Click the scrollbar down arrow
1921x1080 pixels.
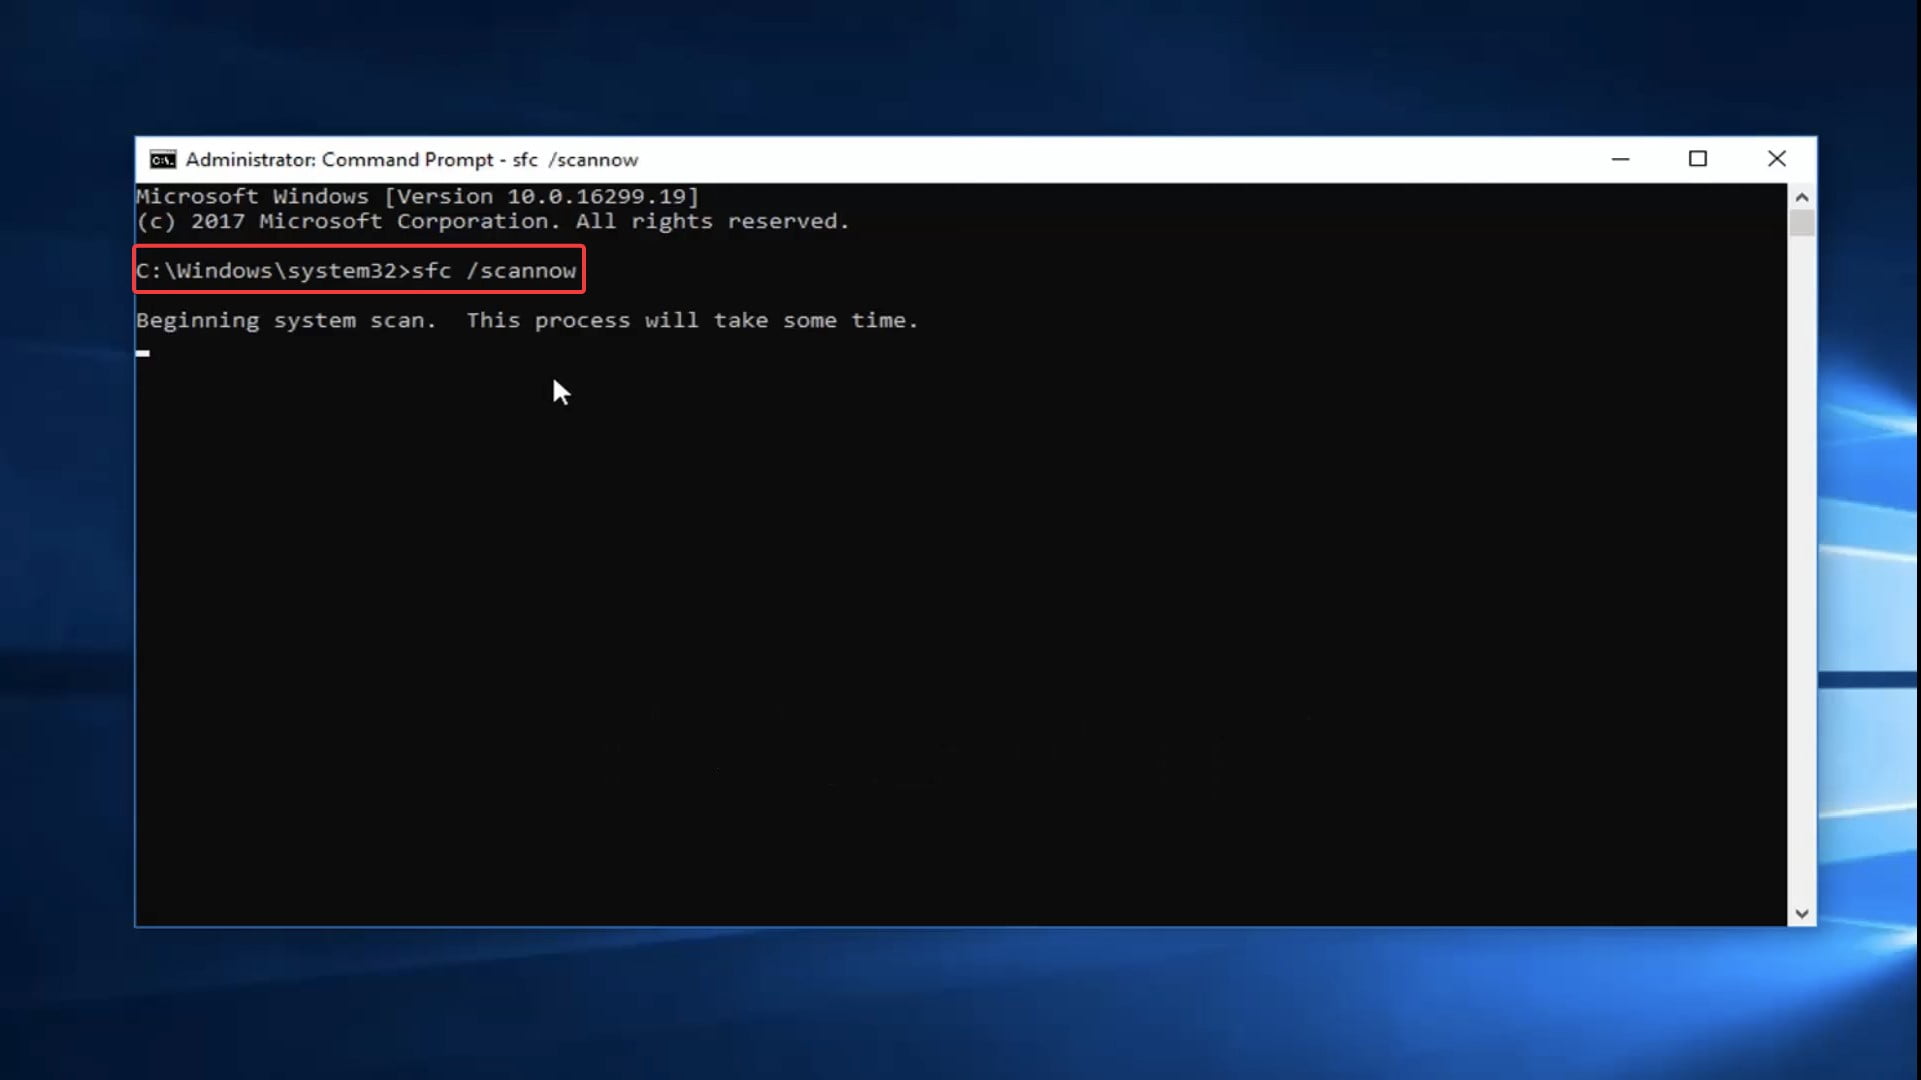coord(1802,913)
